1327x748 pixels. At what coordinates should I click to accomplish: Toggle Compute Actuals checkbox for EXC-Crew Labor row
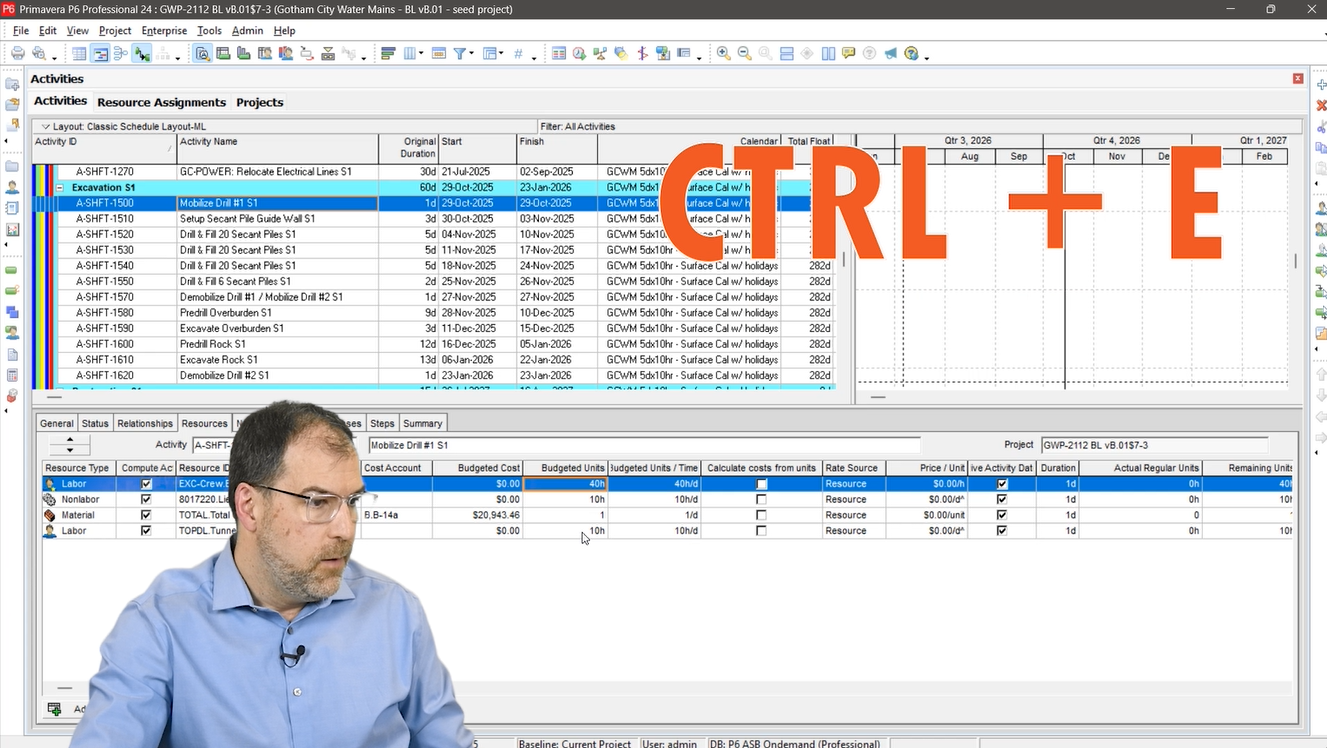146,484
